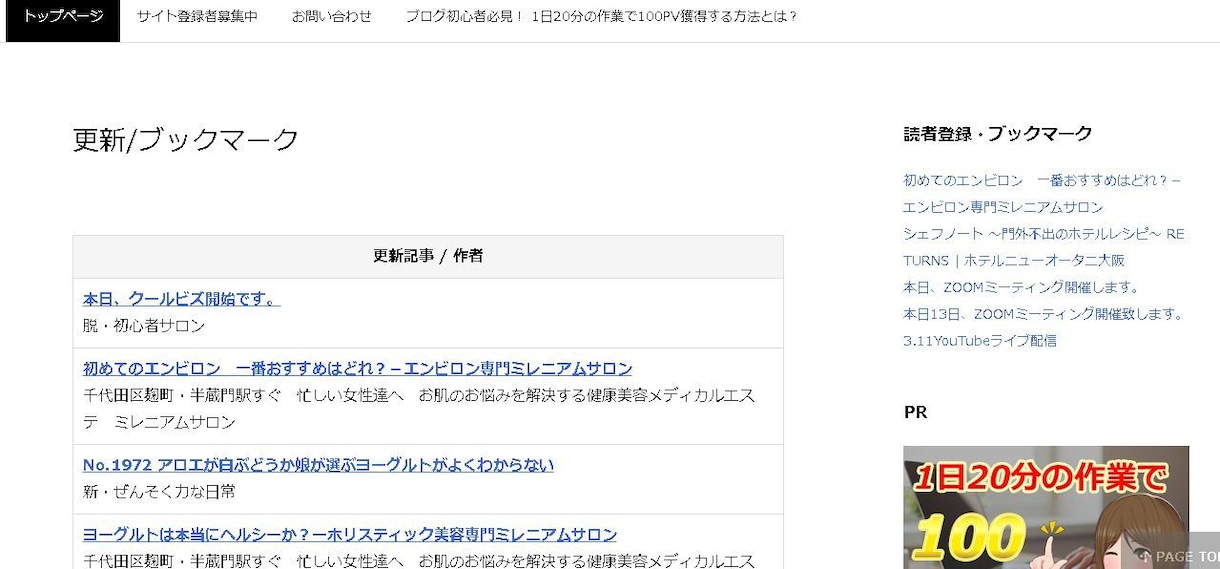Click the 読者登録・ブックマーク sidebar heading
This screenshot has height=569, width=1220.
pos(998,134)
